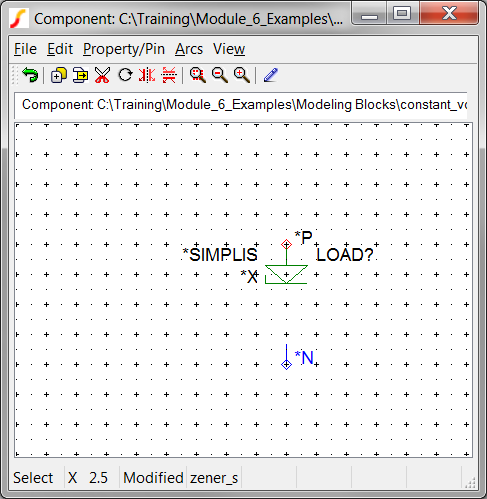The height and width of the screenshot is (499, 487).
Task: Click the Copy to clipboard icon
Action: pyautogui.click(x=80, y=75)
